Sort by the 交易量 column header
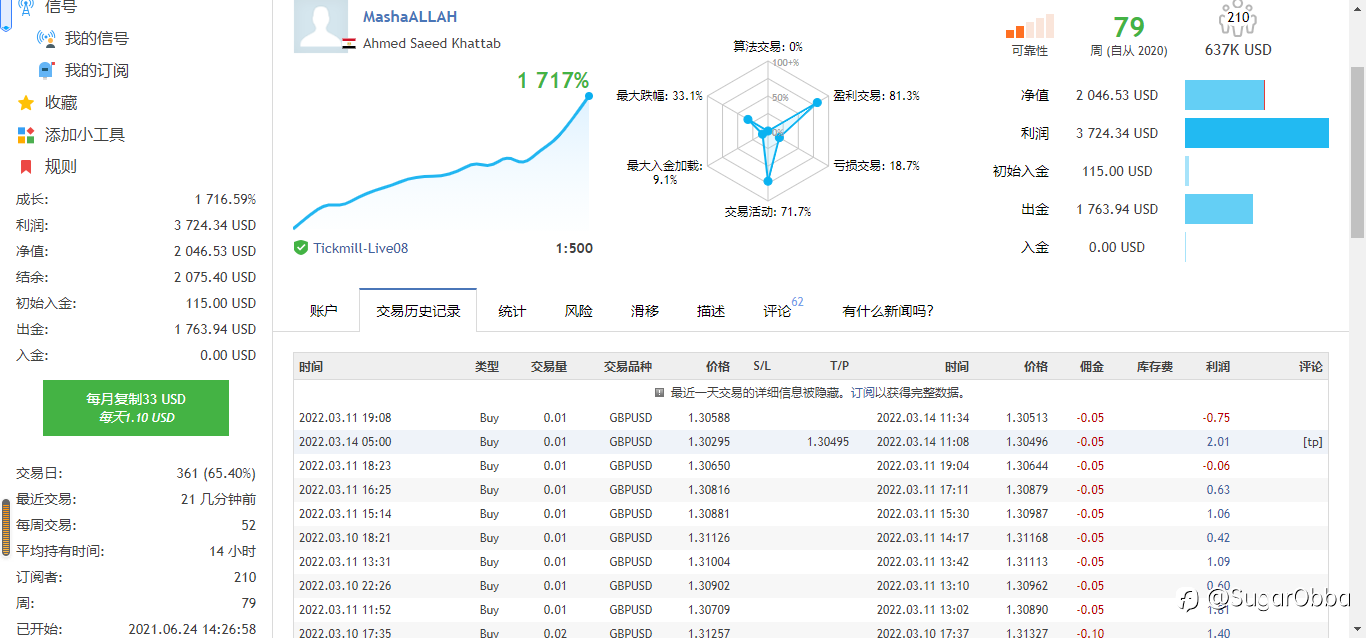Screen dimensions: 1366x638 549,367
